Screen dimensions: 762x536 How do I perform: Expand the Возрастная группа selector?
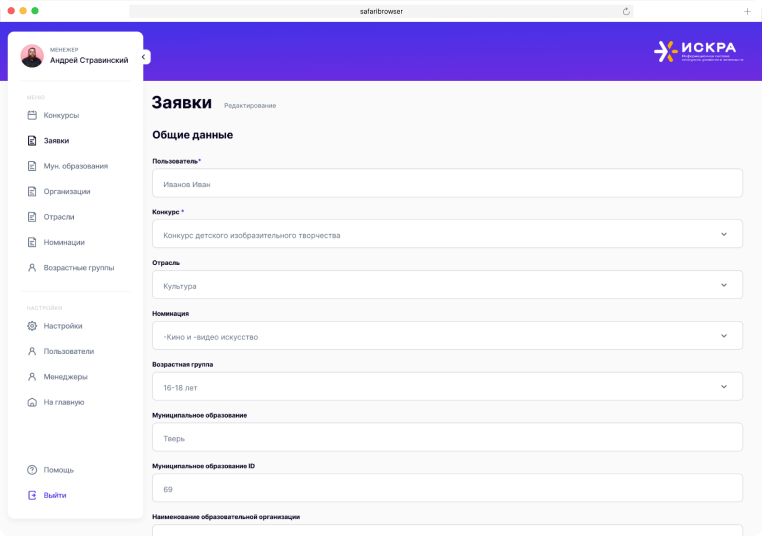tap(723, 386)
